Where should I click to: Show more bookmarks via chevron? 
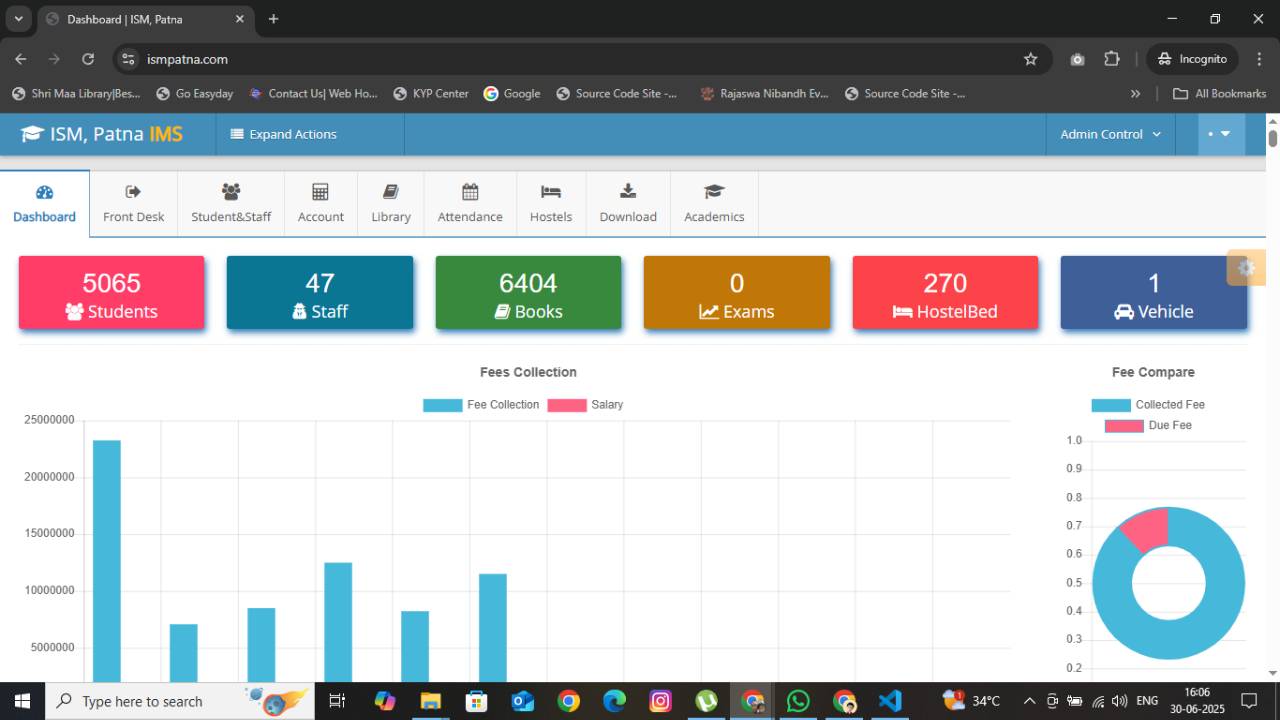[1135, 93]
